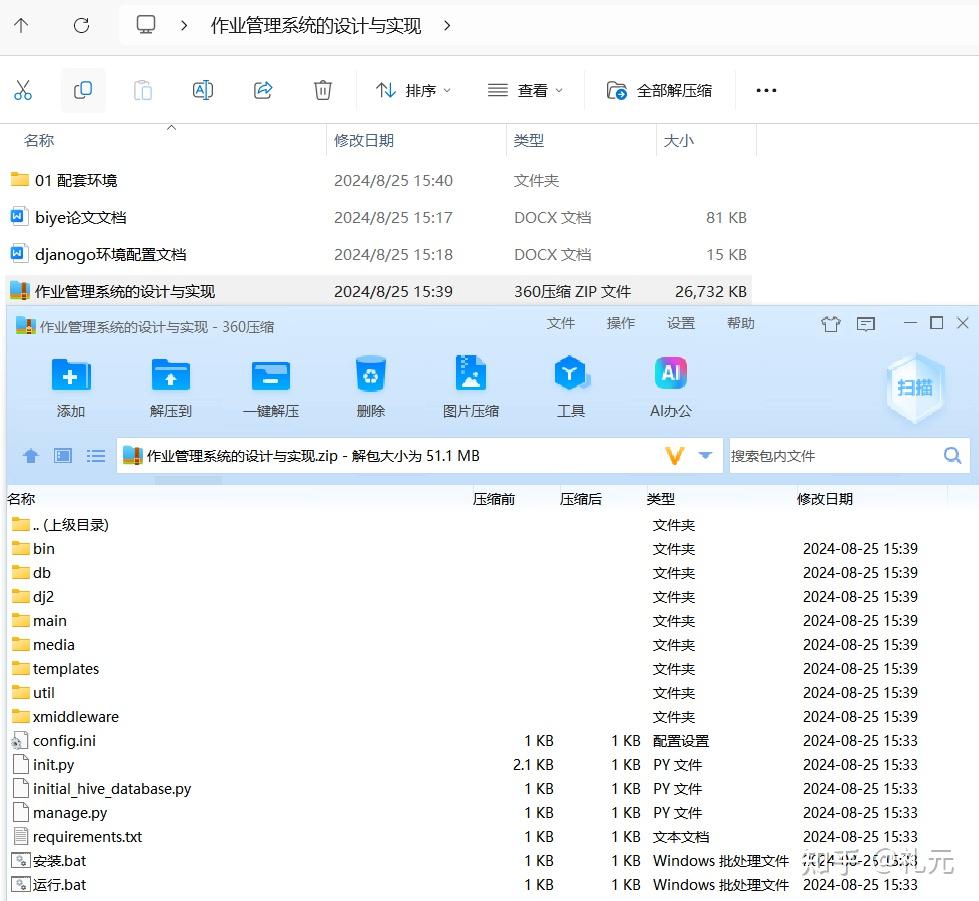Toggle thumbnail view in 360压缩
This screenshot has height=901, width=979.
coord(62,455)
